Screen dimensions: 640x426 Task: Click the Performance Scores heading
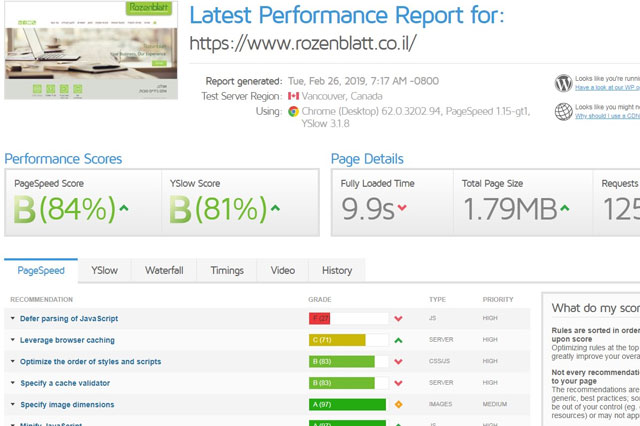[x=63, y=159]
